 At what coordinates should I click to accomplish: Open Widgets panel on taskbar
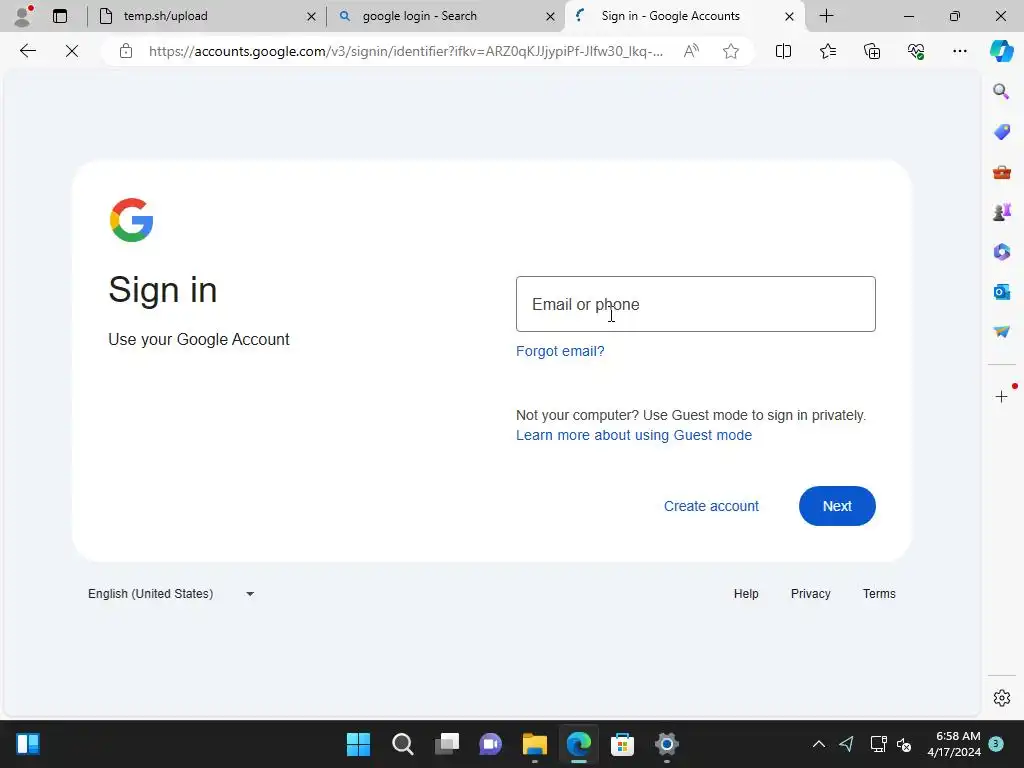pos(27,744)
